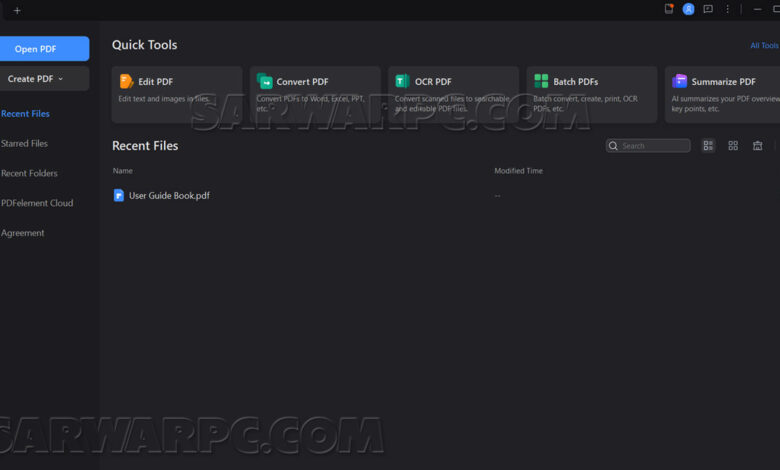Open the three-dot more options menu
The height and width of the screenshot is (470, 780).
(727, 9)
